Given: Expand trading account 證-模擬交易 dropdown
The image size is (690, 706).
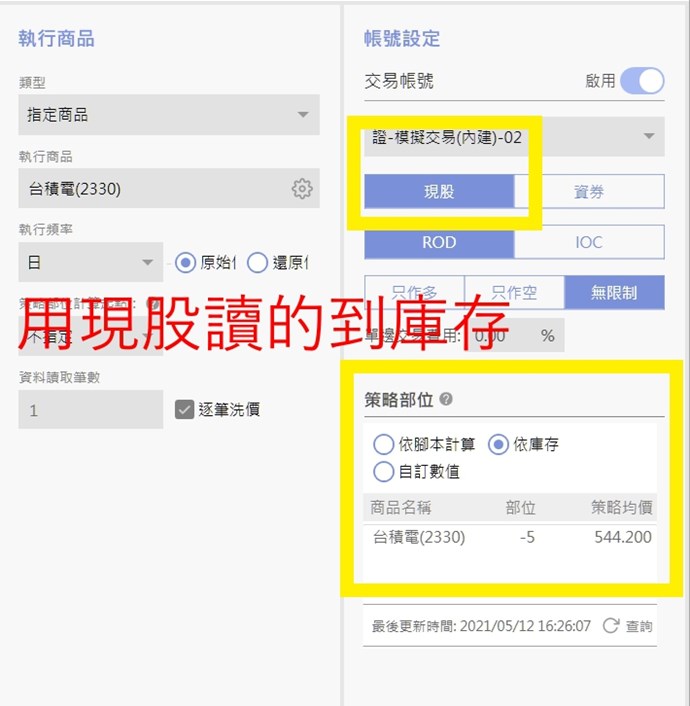Looking at the screenshot, I should (514, 136).
